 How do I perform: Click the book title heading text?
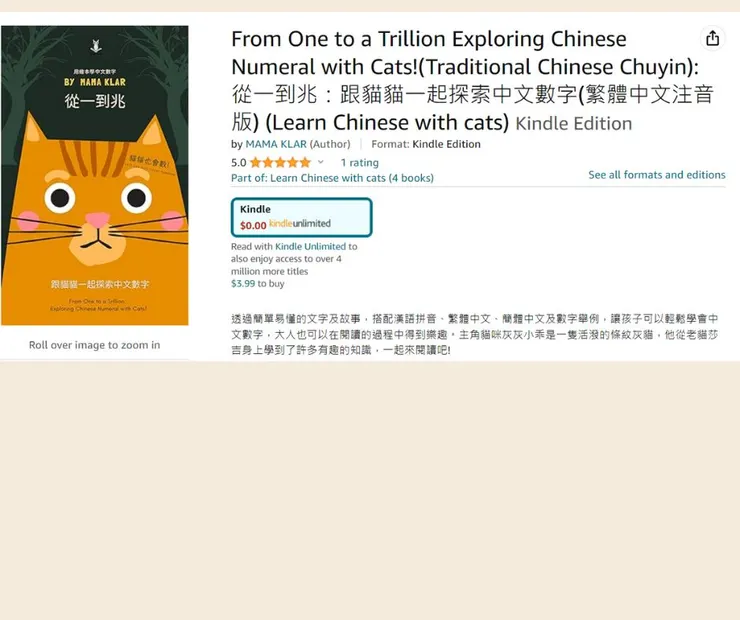[472, 81]
